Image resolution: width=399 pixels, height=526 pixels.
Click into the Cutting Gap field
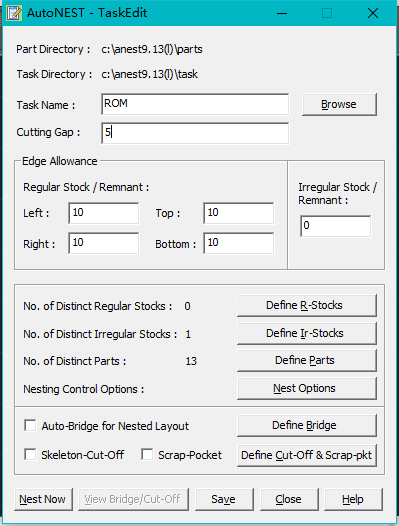click(x=195, y=133)
